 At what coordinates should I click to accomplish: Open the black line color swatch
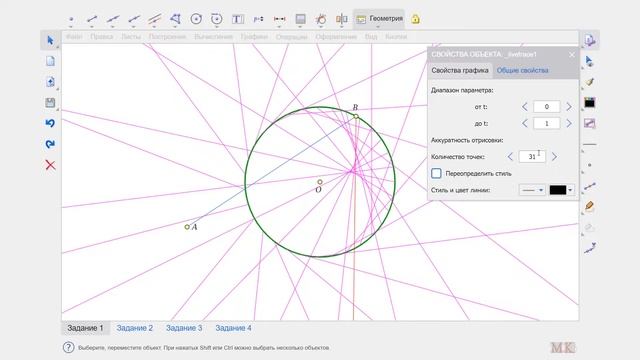[x=562, y=190]
